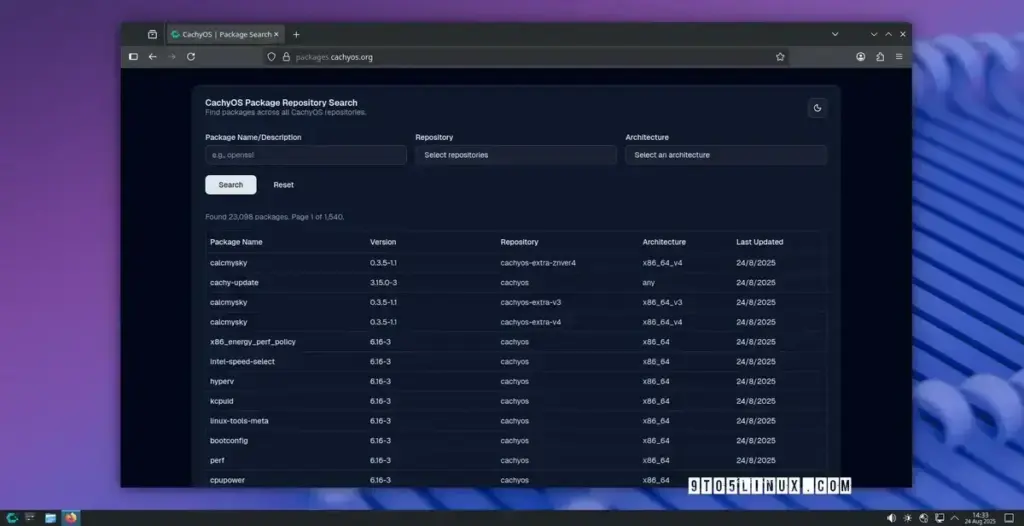Click the packages.cachyos.org address bar
Image resolution: width=1024 pixels, height=526 pixels.
click(526, 57)
